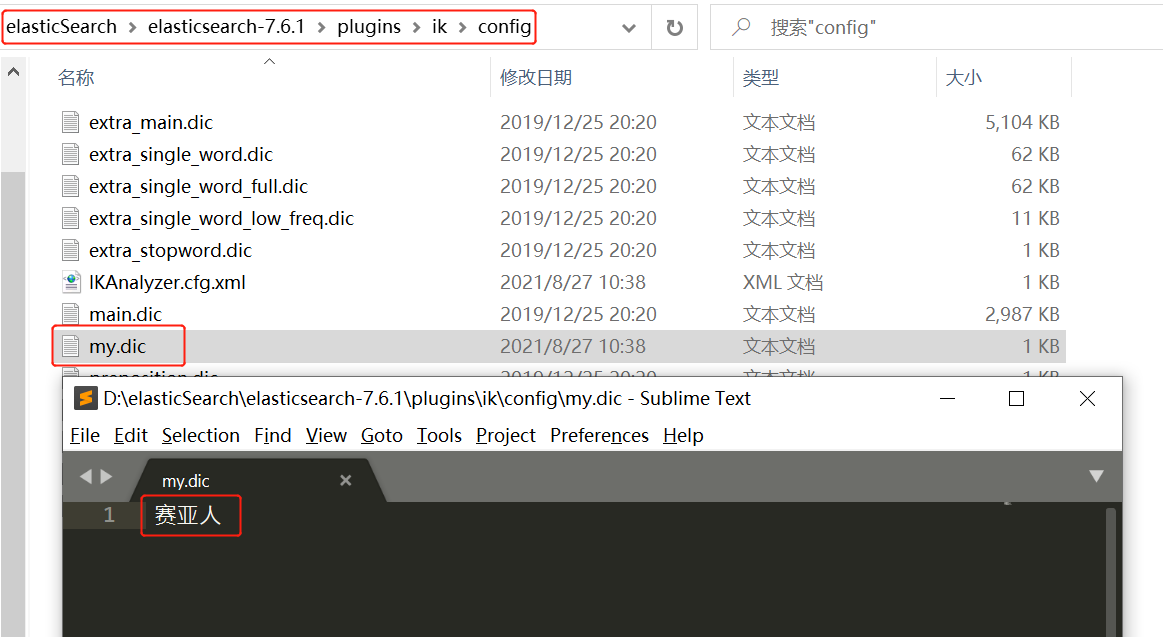
Task: Go to next tab with right arrow in Sublime
Action: (106, 476)
